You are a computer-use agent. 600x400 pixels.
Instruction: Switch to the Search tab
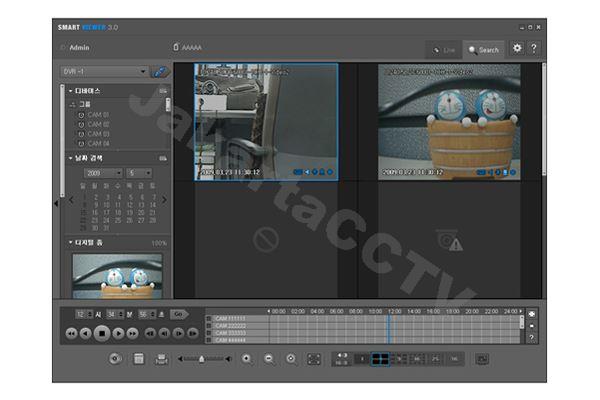483,49
